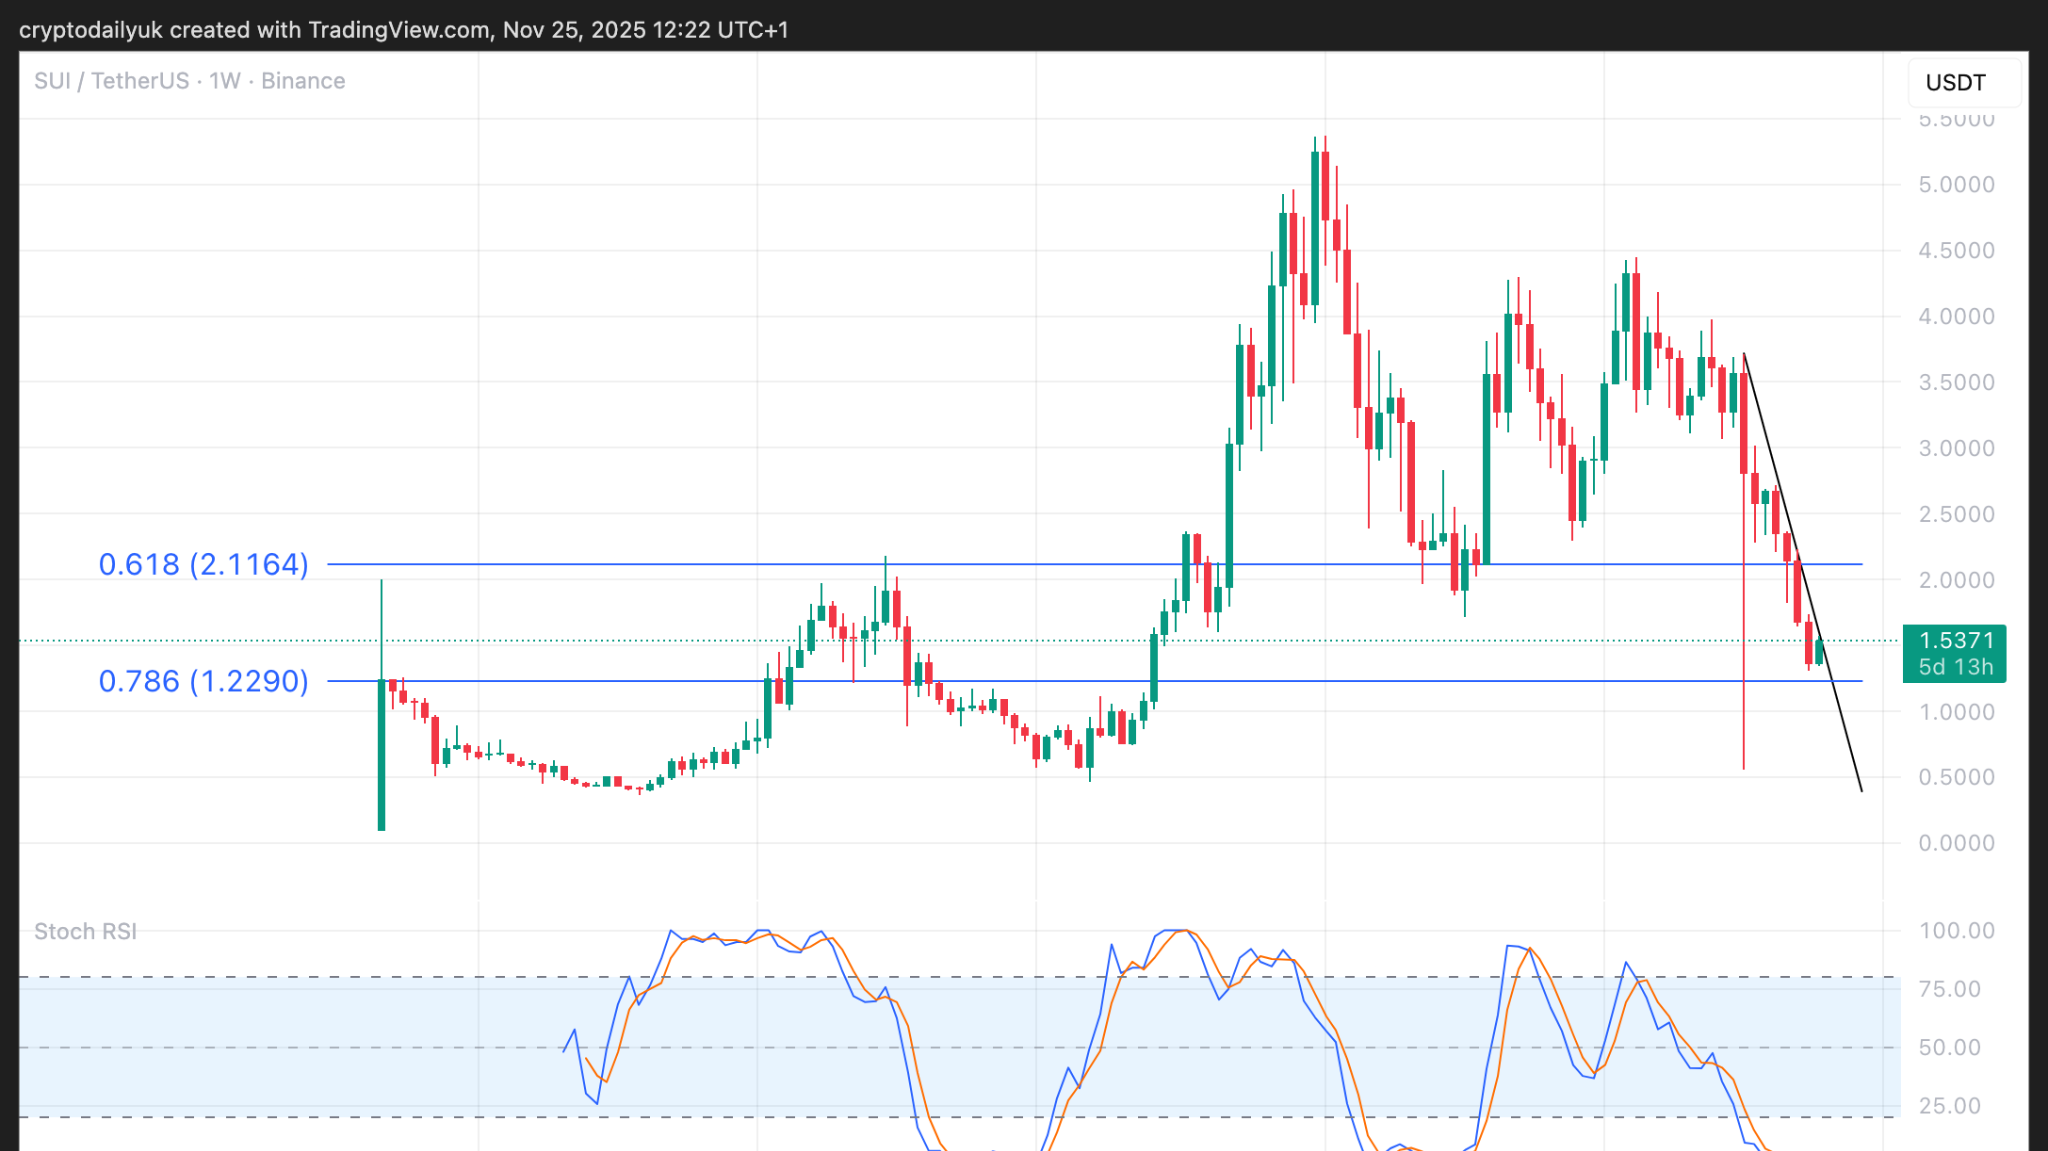The image size is (2048, 1151).
Task: Select the 0.618 (2.1164) Fibonacci label
Action: click(203, 564)
